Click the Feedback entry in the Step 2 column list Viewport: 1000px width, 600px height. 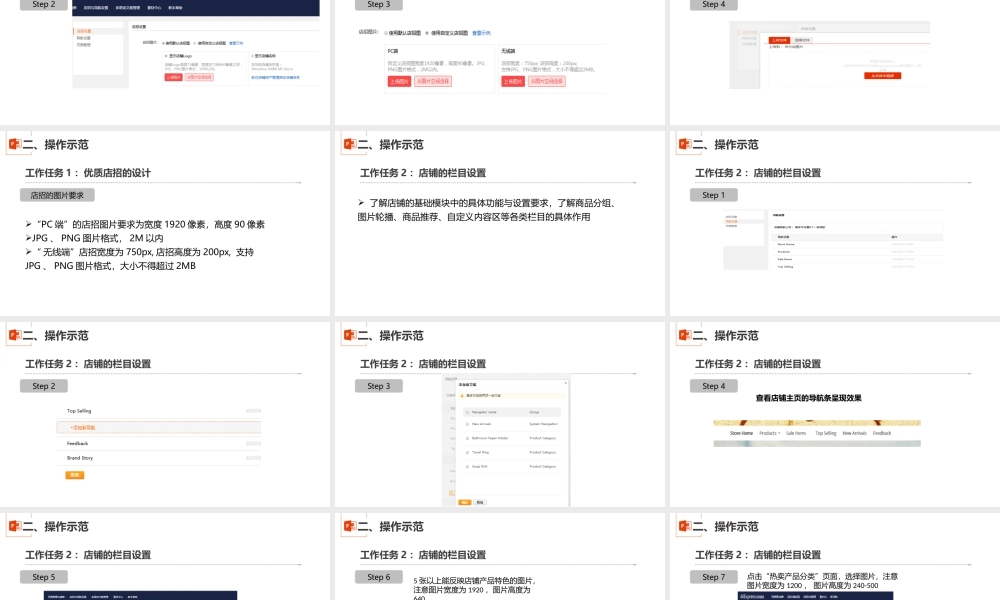[x=78, y=443]
